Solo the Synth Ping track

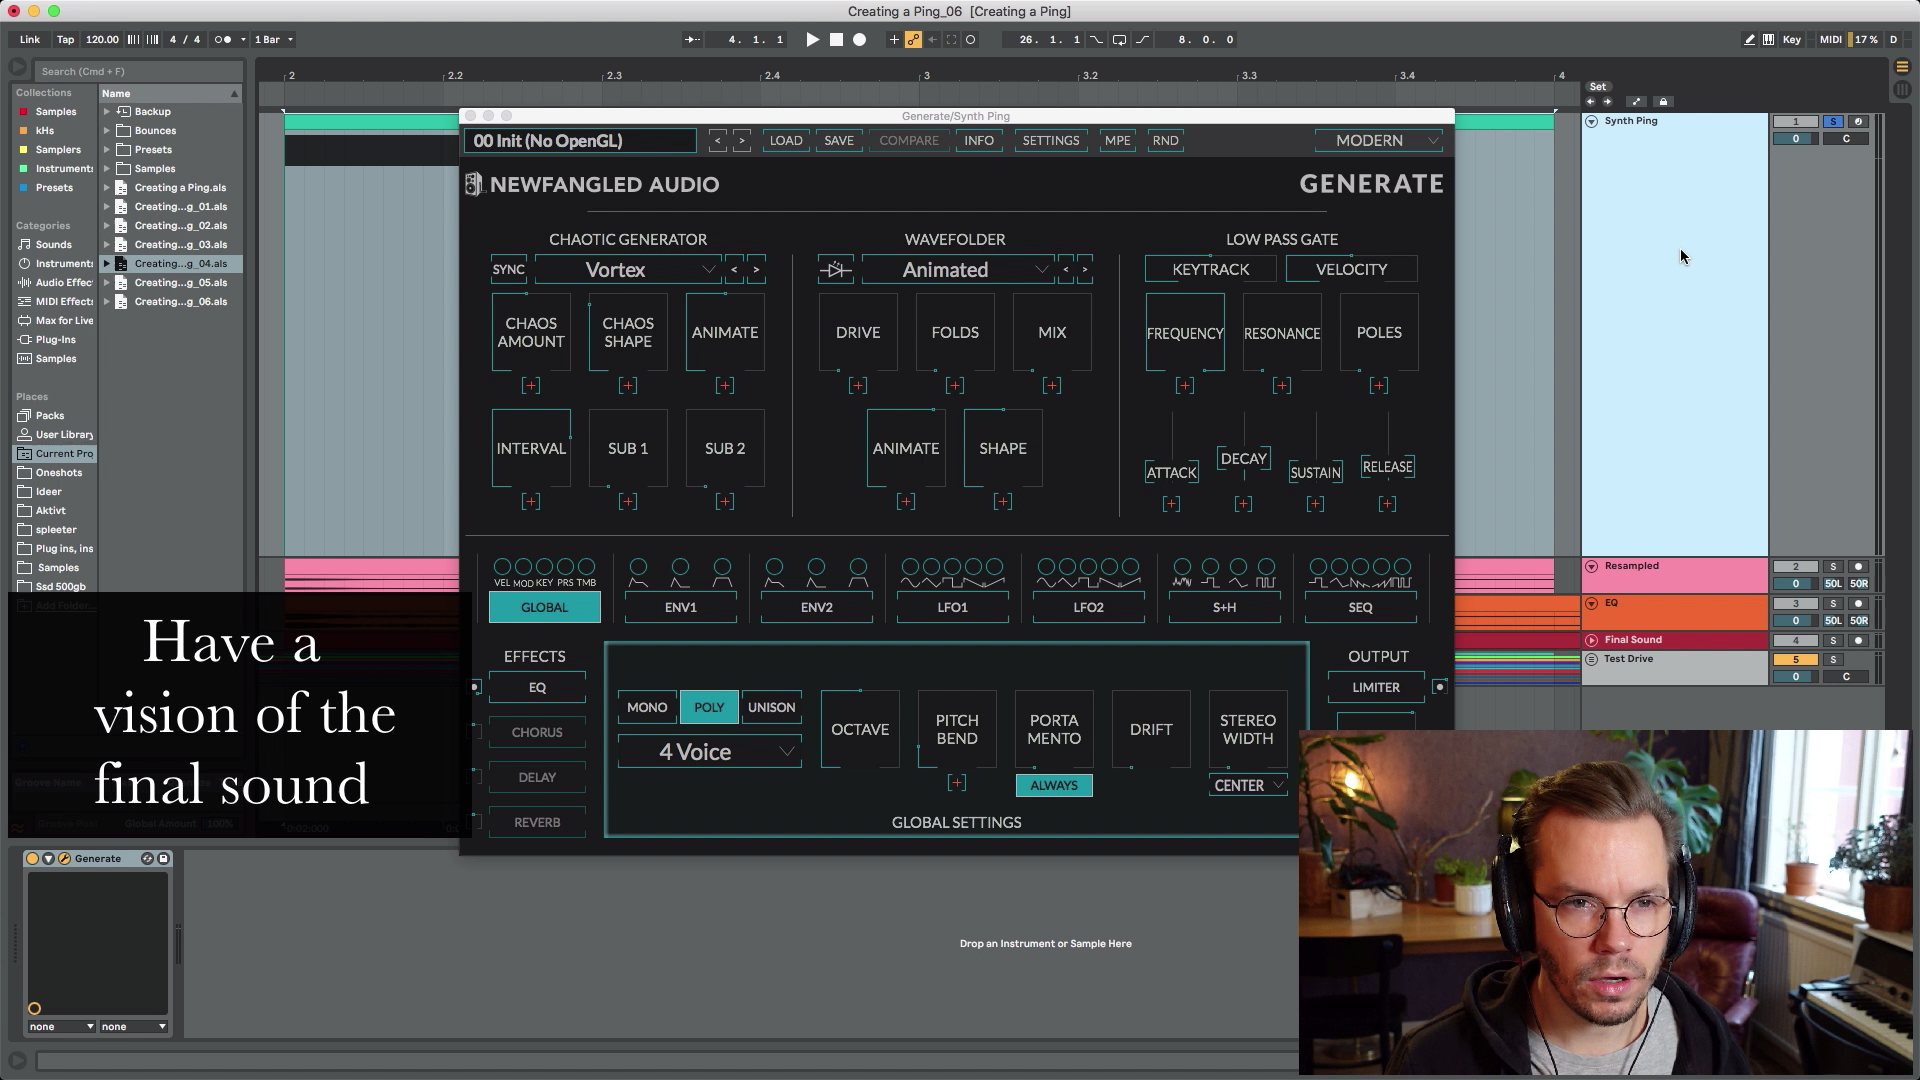click(x=1833, y=121)
